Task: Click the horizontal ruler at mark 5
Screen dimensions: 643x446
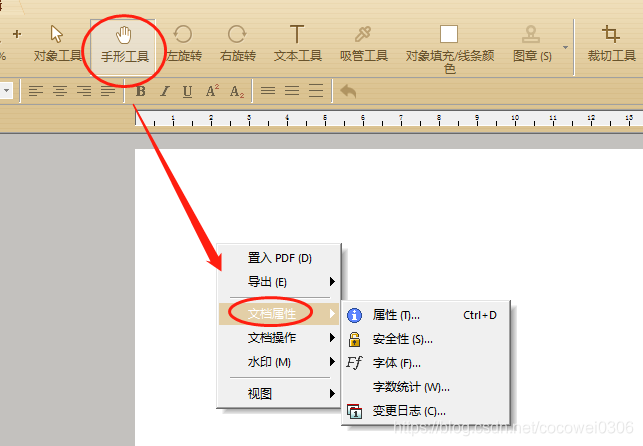Action: coord(325,119)
